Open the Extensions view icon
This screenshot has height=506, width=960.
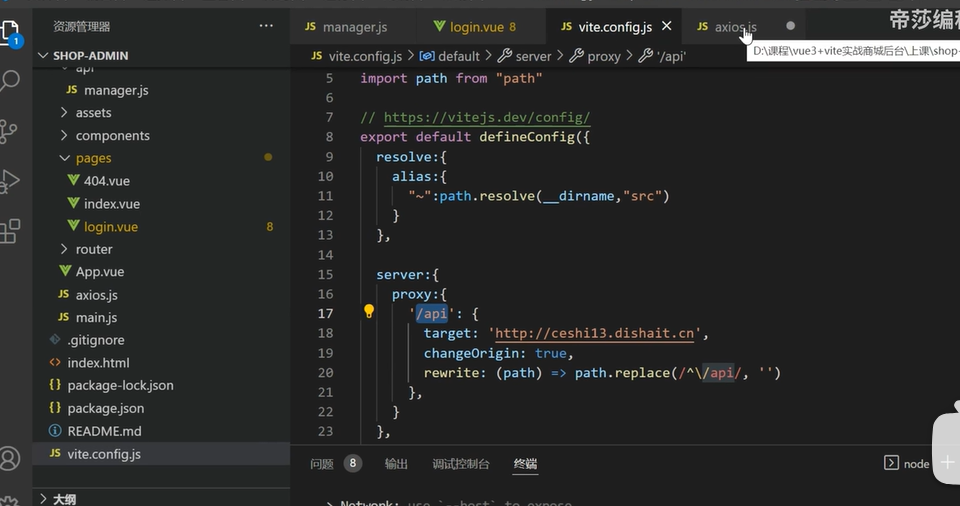[x=11, y=231]
